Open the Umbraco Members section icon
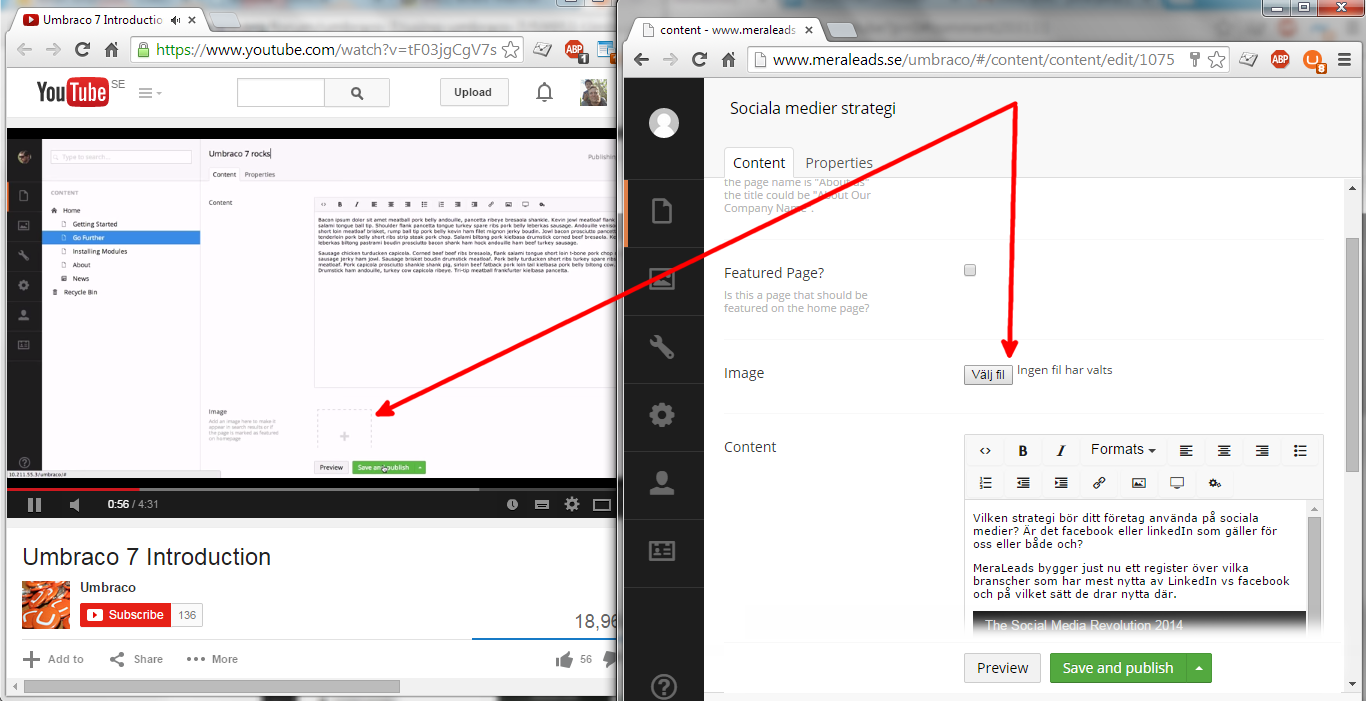1366x701 pixels. point(662,550)
